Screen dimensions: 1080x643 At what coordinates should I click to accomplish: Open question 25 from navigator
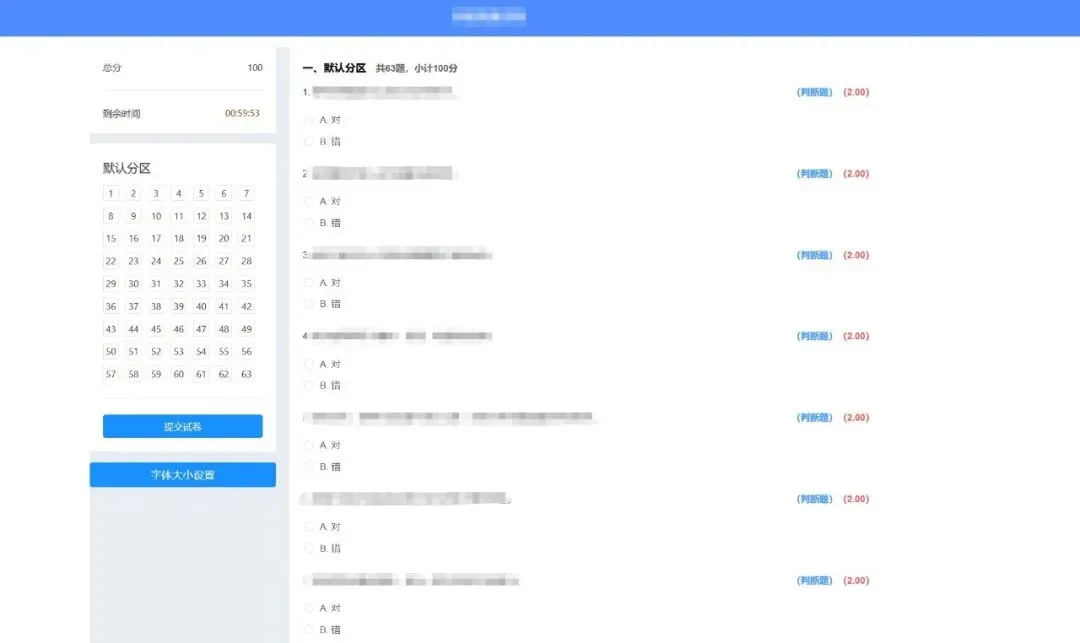click(178, 261)
